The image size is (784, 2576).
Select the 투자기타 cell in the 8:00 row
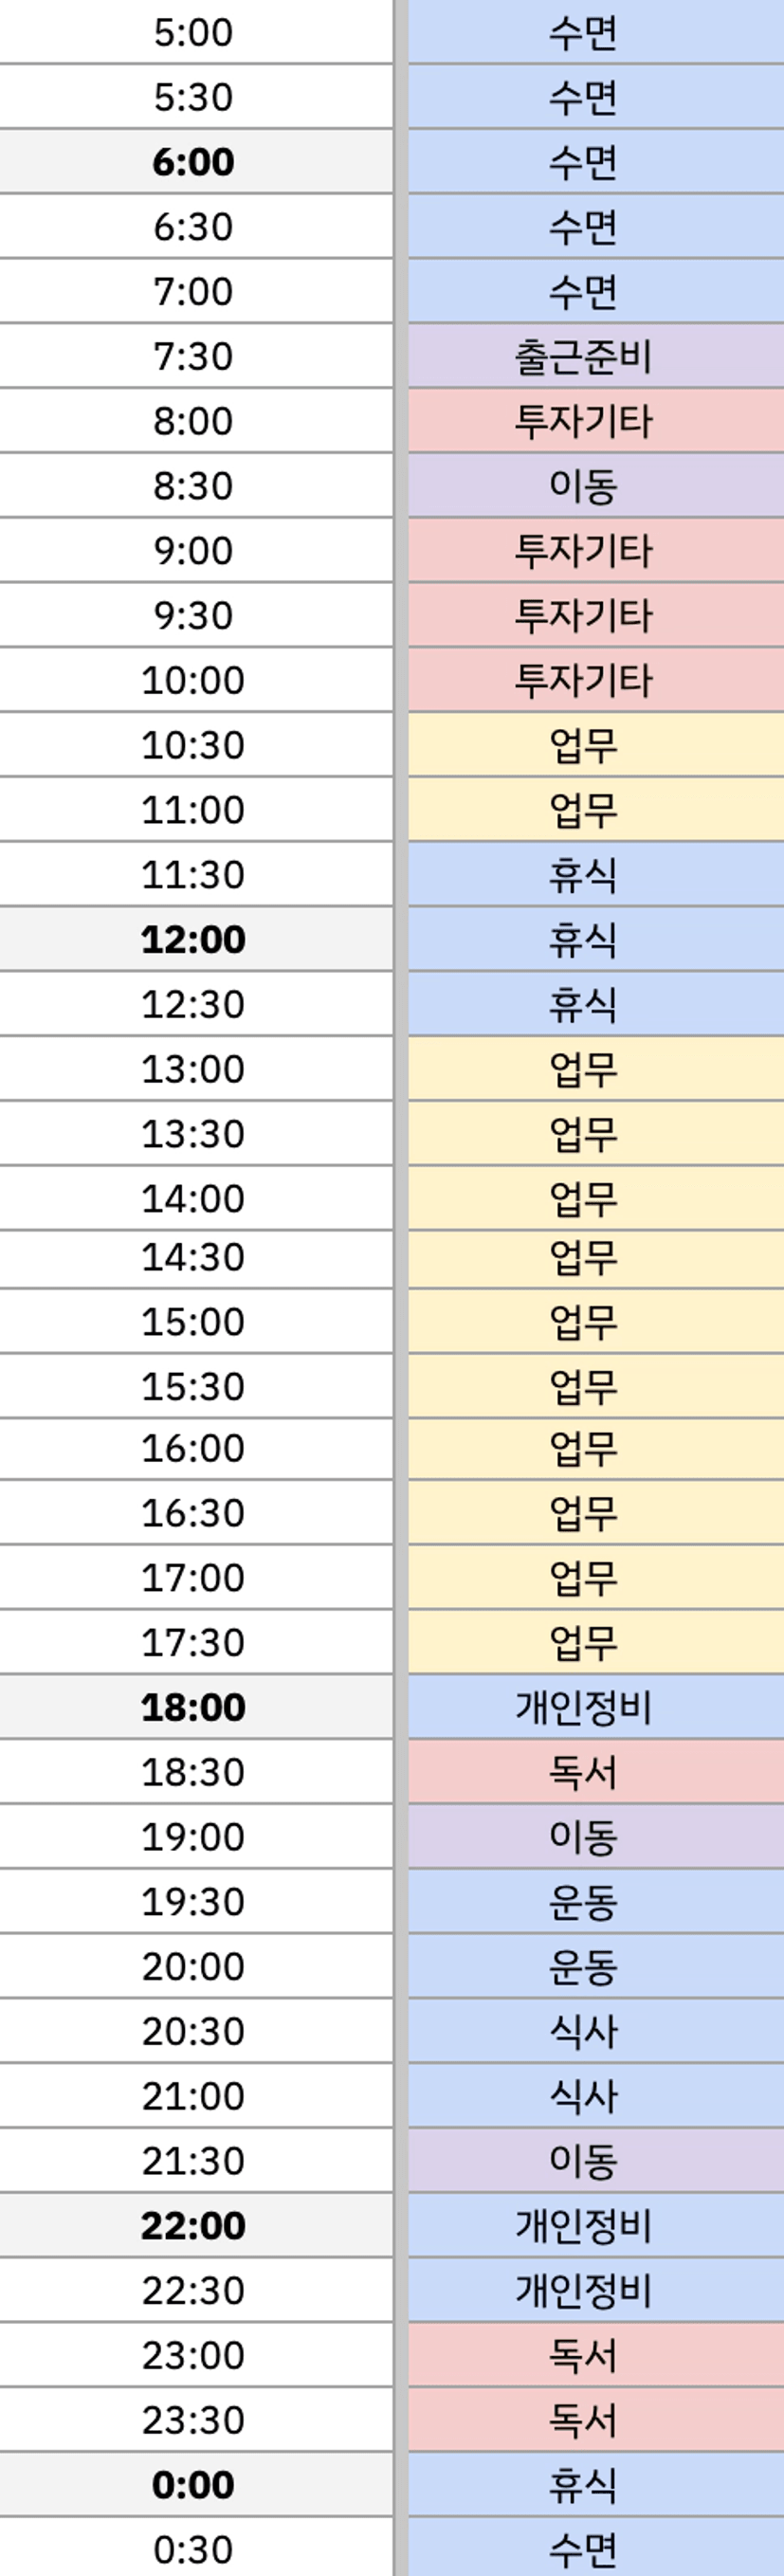point(583,421)
